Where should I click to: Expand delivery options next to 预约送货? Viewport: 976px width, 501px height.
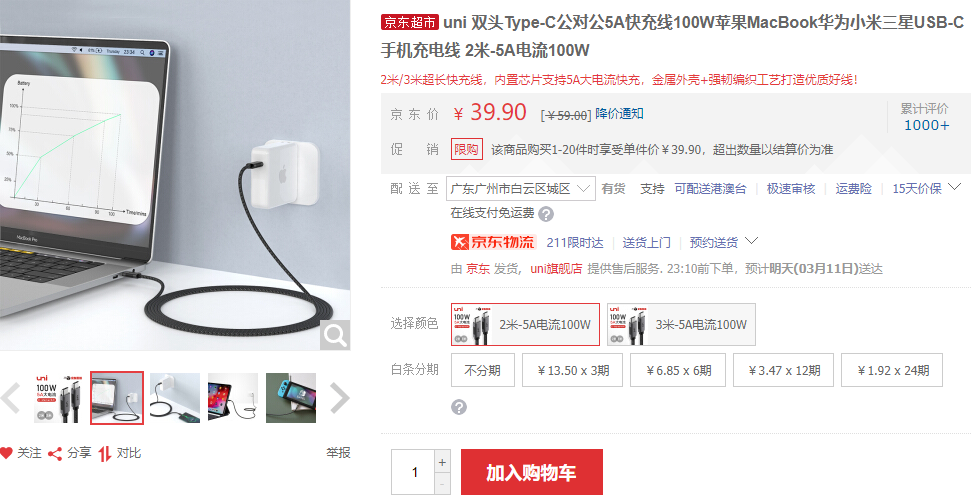click(751, 240)
